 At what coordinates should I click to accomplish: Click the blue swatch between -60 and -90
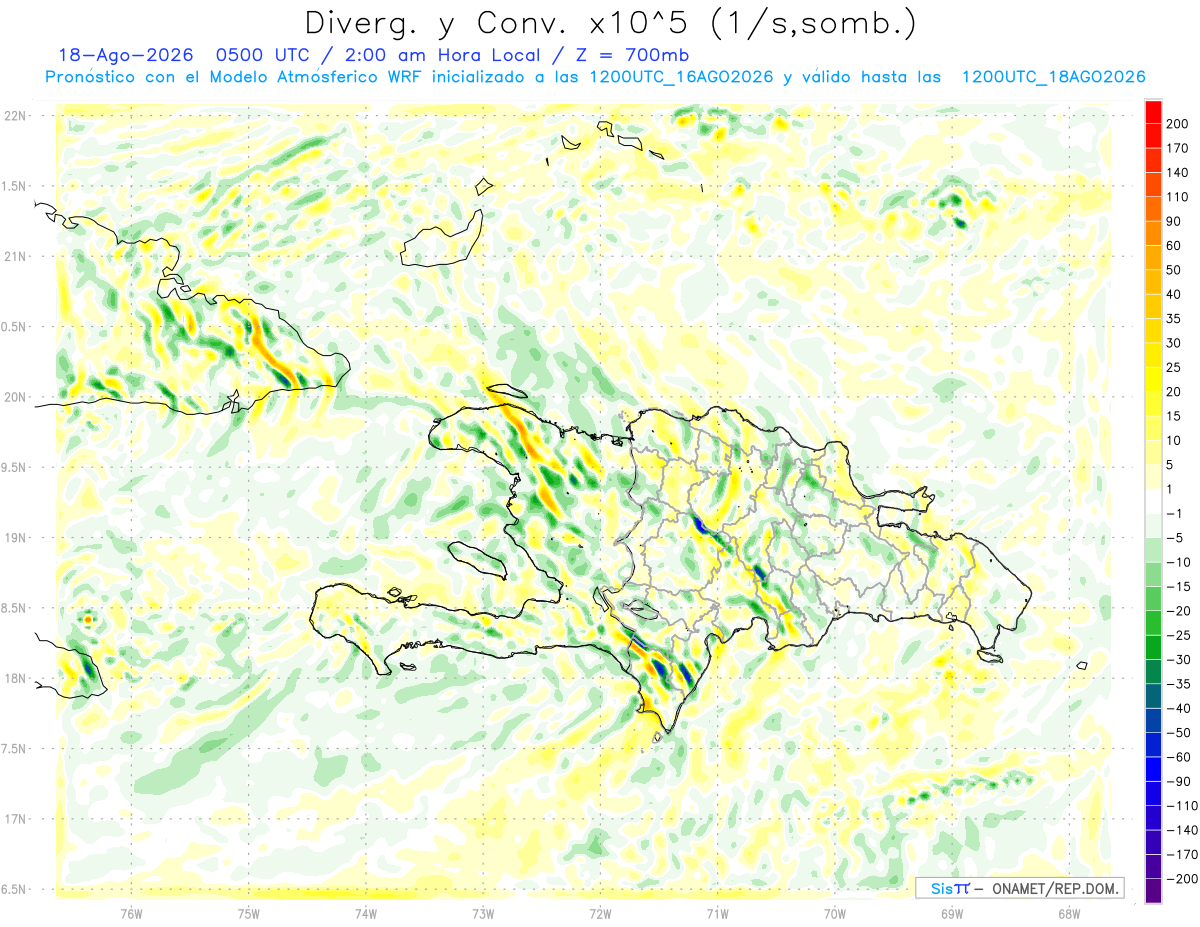(1153, 770)
